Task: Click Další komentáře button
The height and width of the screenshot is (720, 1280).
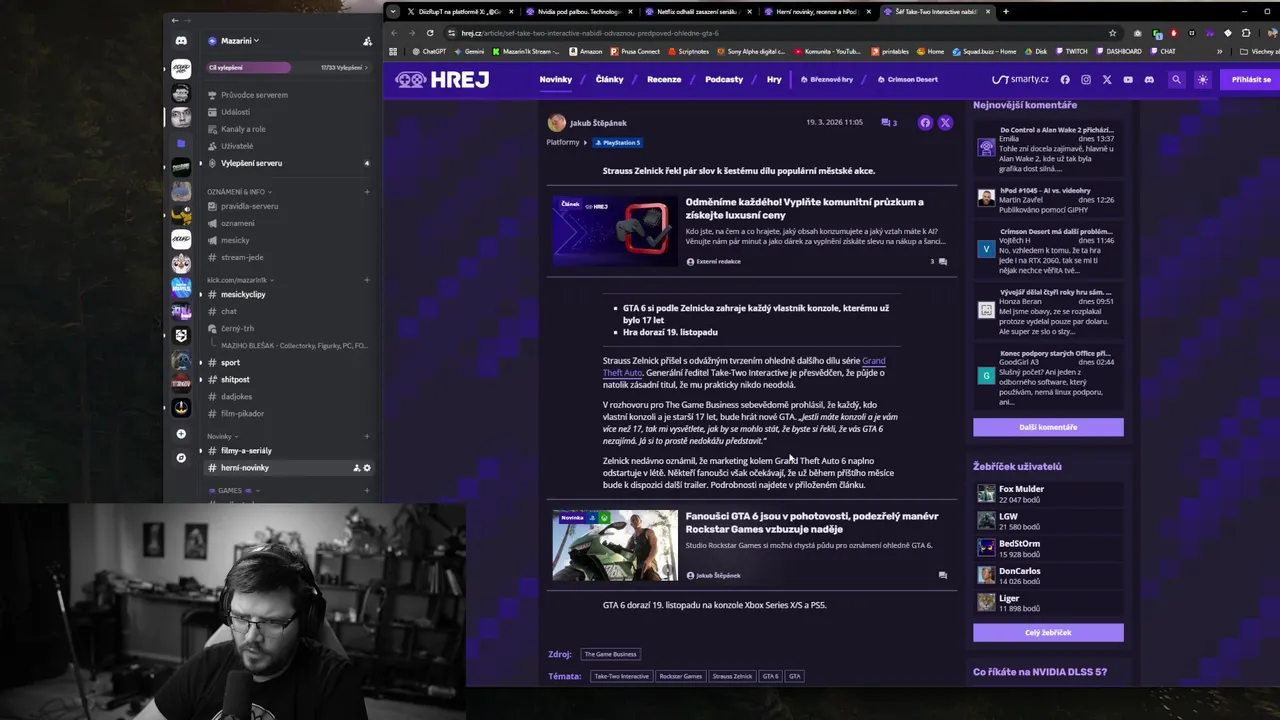Action: tap(1048, 427)
